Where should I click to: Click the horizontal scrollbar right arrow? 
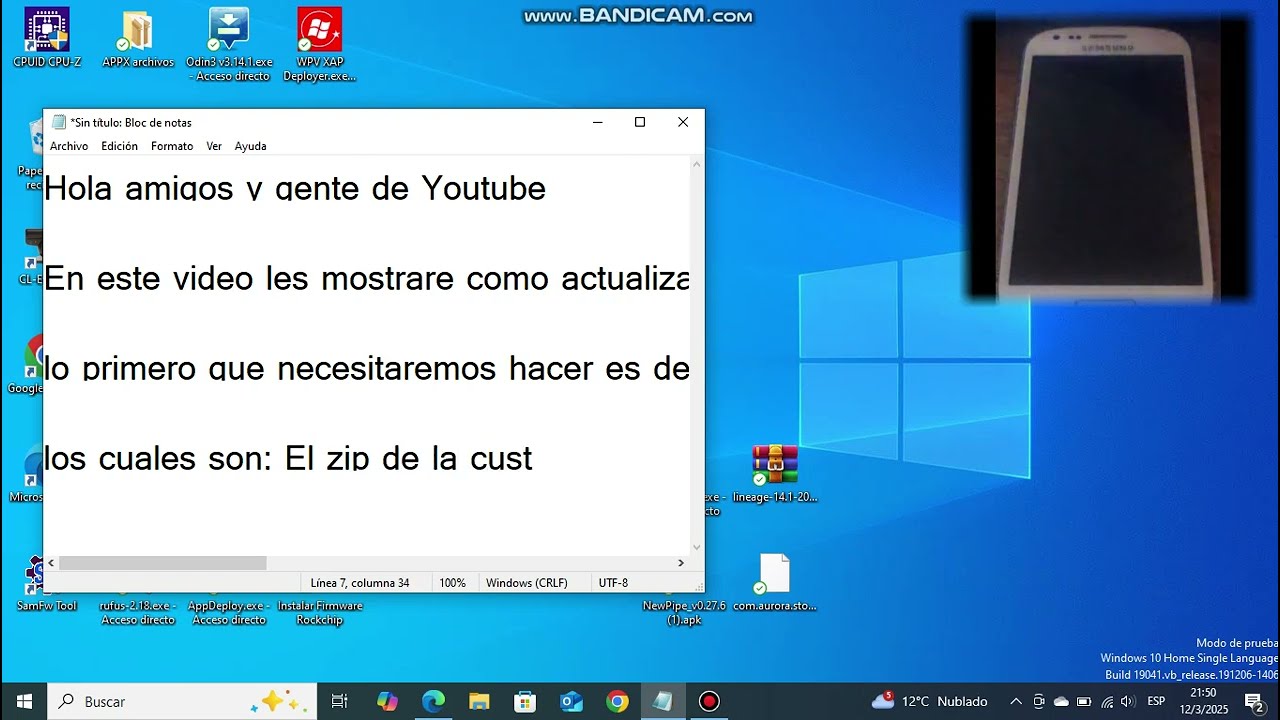click(x=682, y=563)
